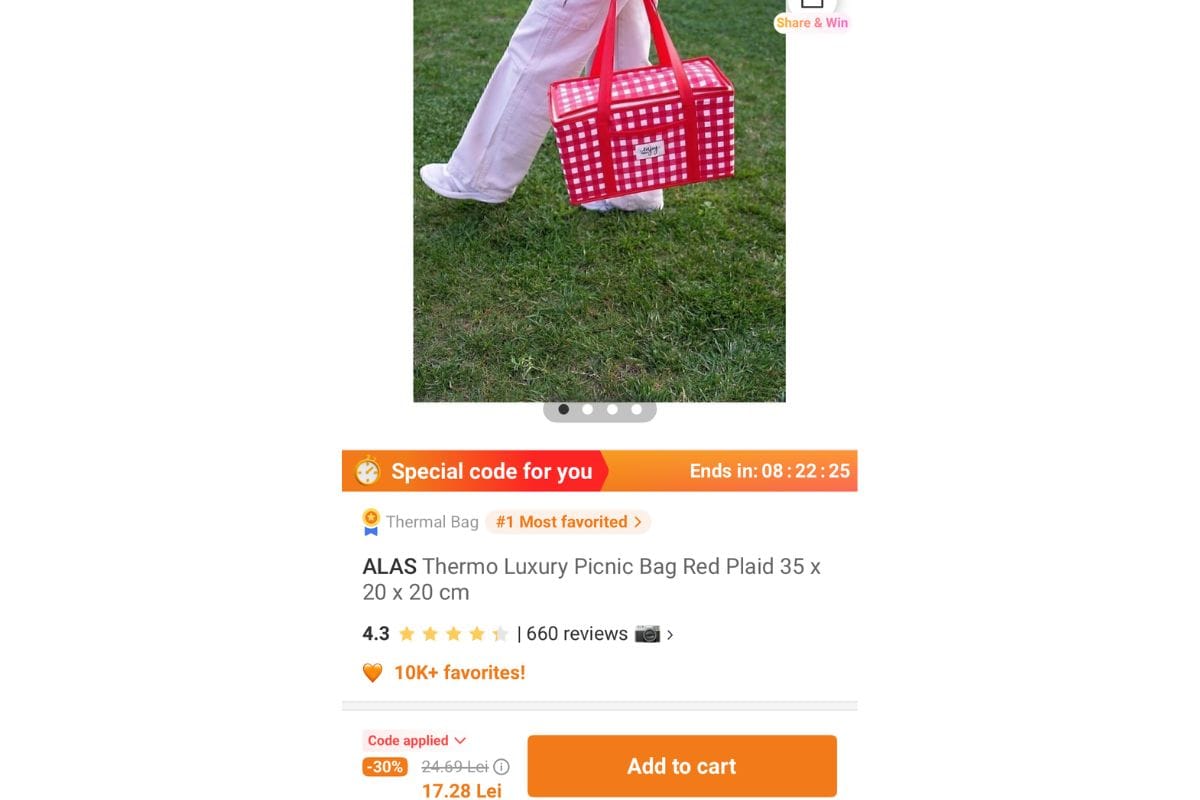Select third image carousel dot
Screen dimensions: 1200x800
point(612,409)
